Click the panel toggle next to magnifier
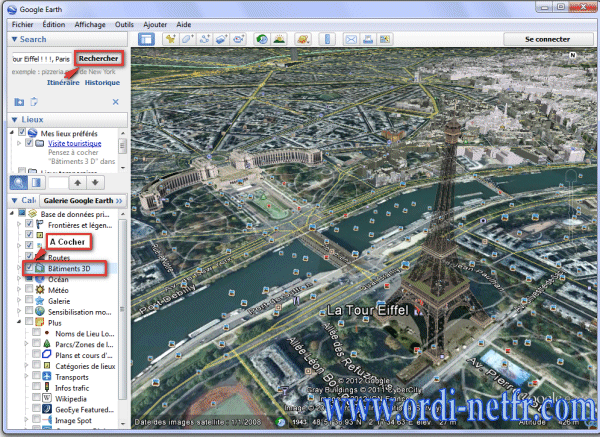This screenshot has height=437, width=600. coord(37,183)
